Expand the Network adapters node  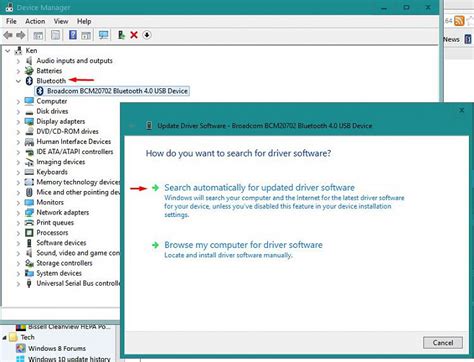pos(18,213)
